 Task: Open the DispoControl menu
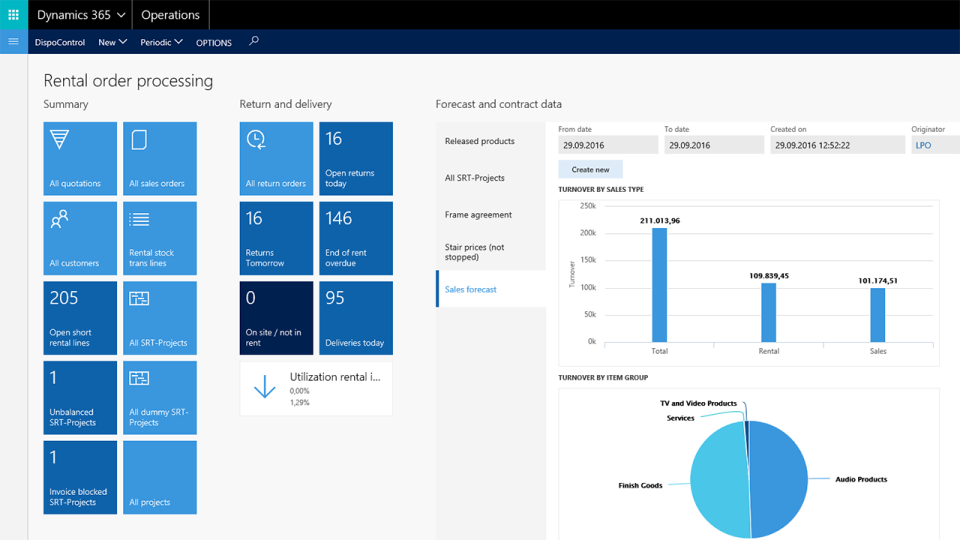(59, 42)
